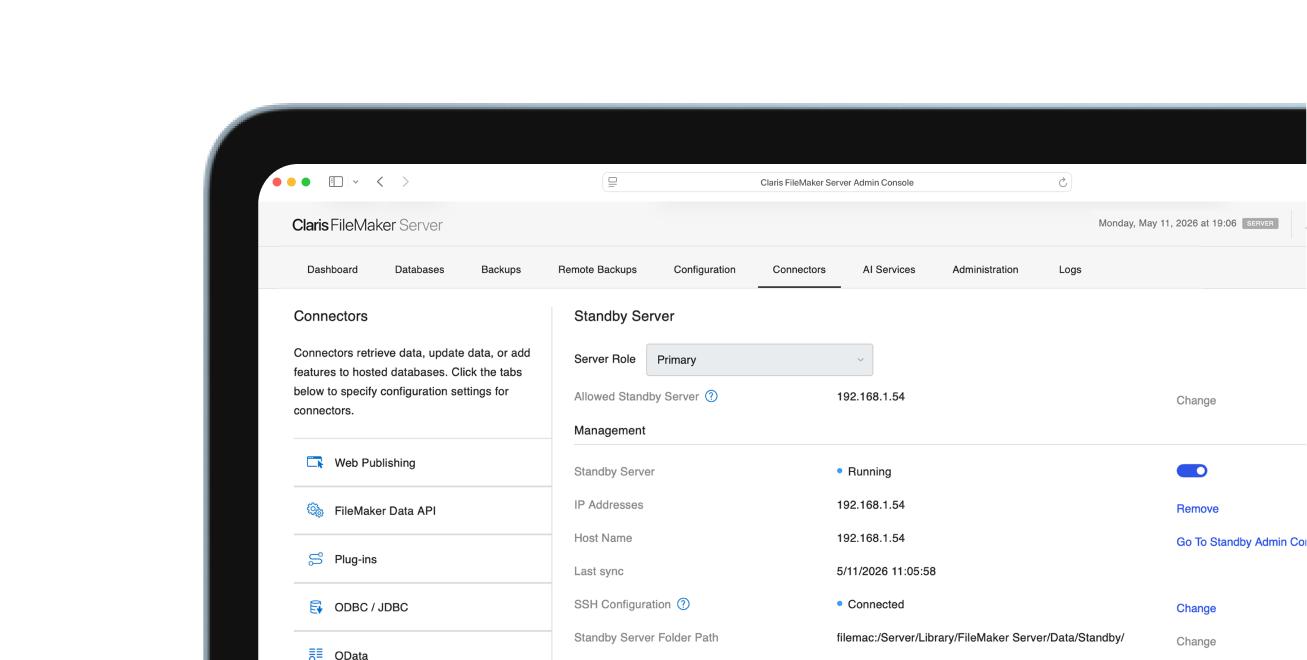Select the FileMaker Data API label

point(385,511)
